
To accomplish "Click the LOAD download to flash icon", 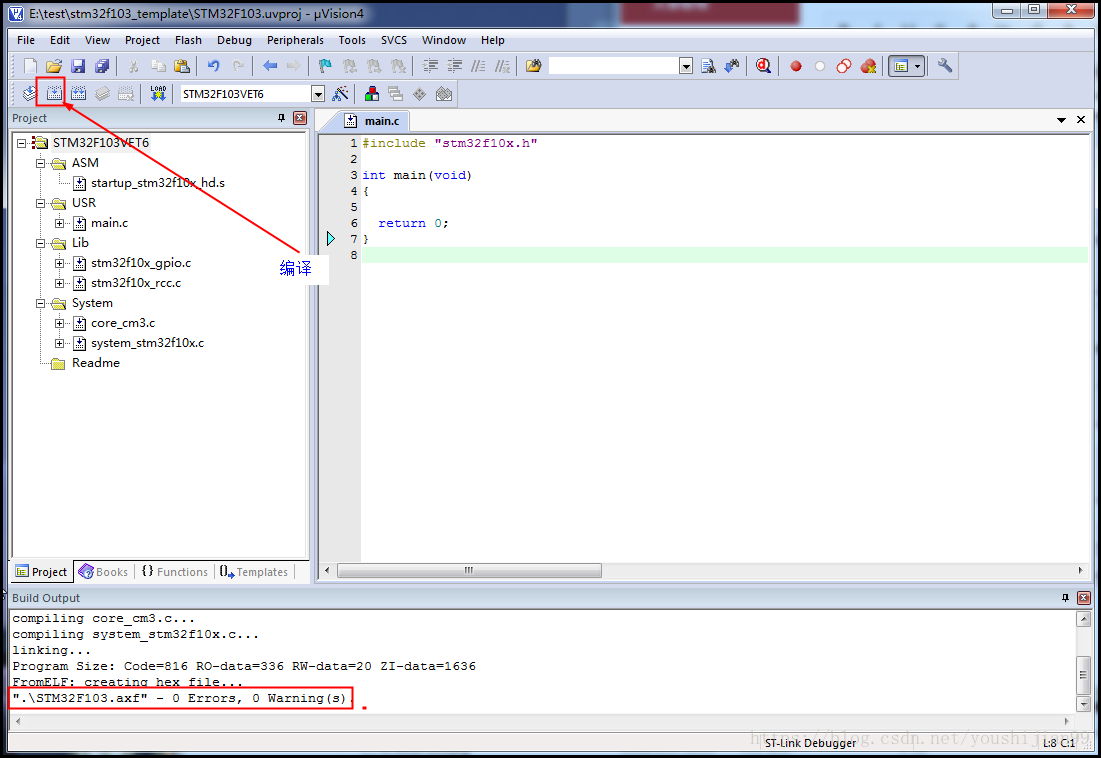I will point(158,94).
